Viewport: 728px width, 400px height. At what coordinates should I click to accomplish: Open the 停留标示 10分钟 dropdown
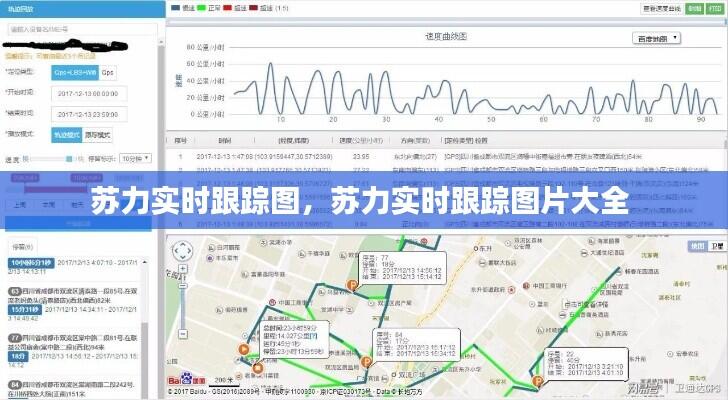click(136, 159)
